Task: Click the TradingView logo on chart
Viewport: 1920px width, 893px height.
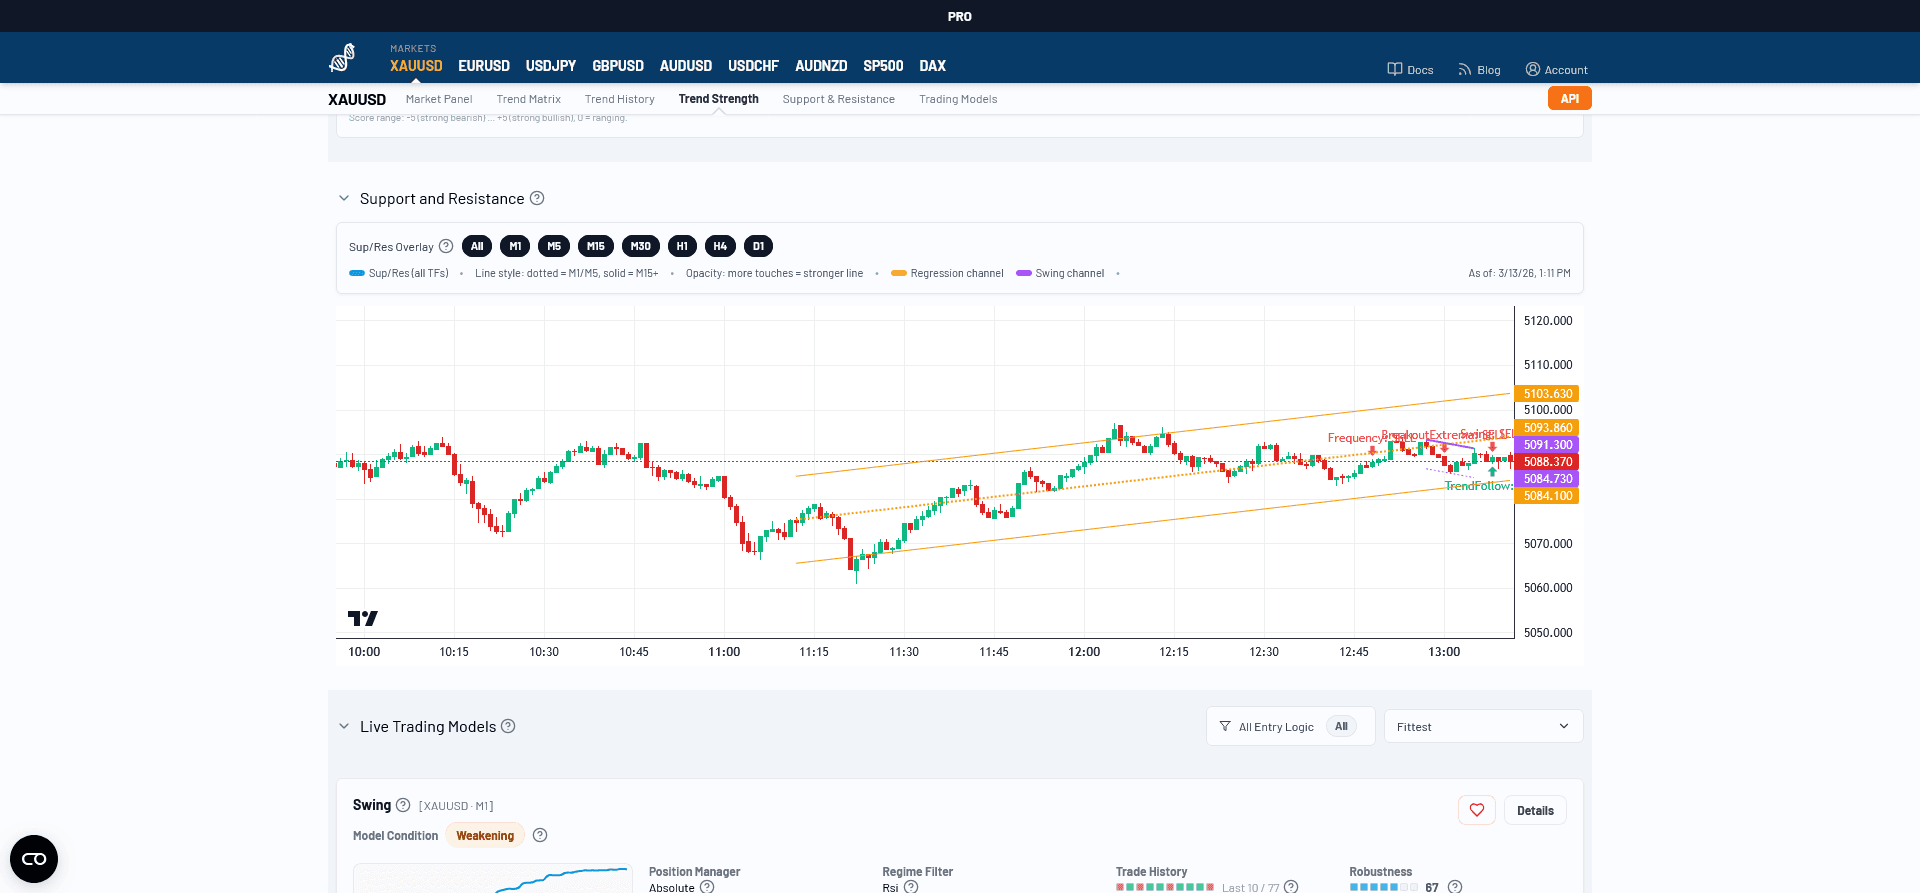Action: (x=362, y=618)
